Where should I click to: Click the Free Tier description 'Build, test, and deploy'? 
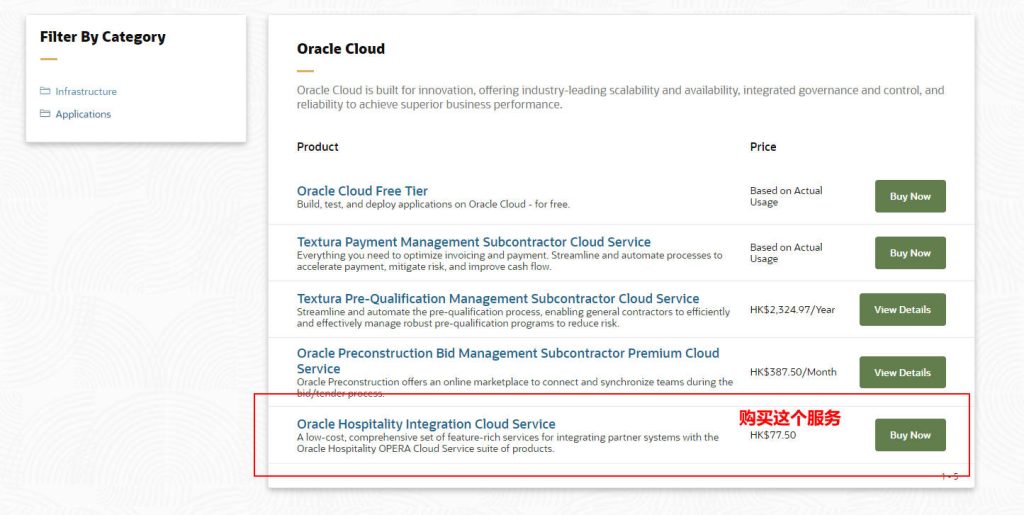(x=433, y=204)
